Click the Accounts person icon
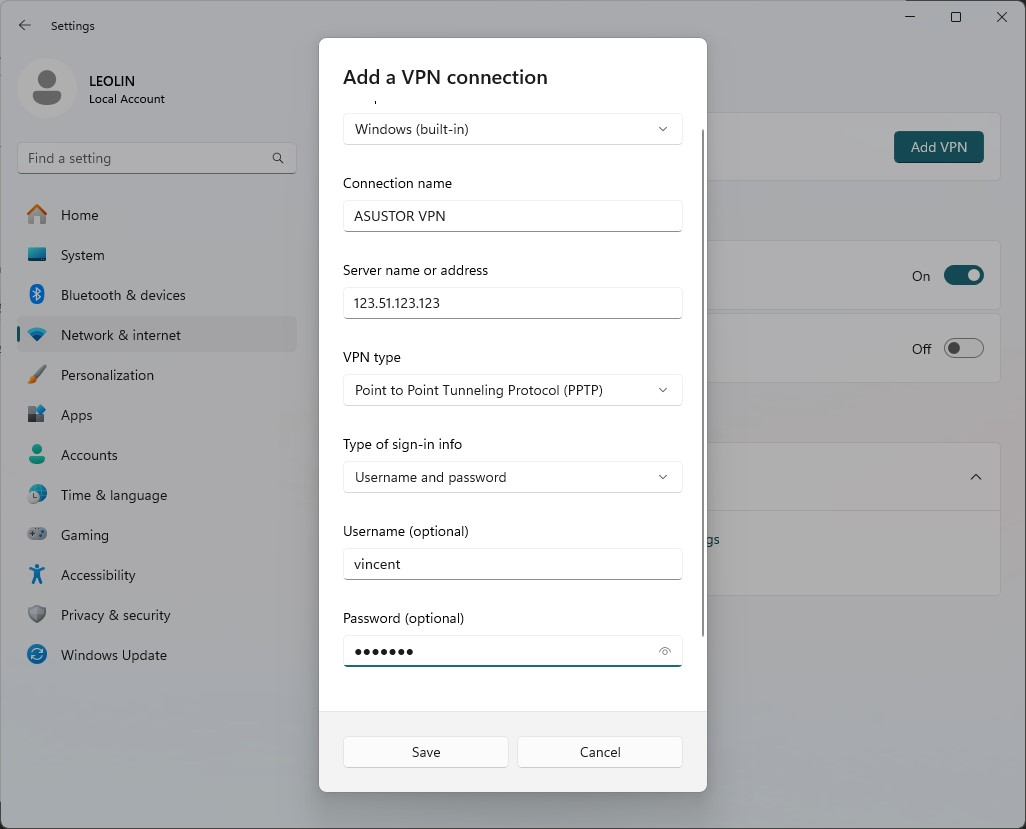Screen dimensions: 1026x829 tap(37, 455)
